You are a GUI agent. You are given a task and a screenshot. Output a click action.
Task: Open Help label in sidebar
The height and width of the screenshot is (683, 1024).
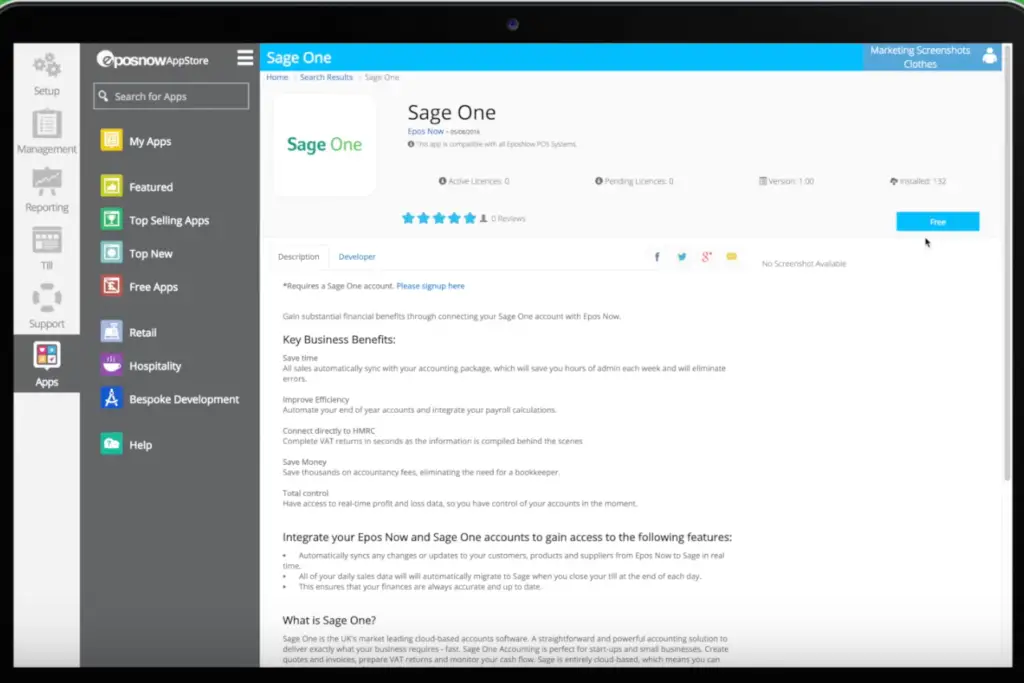coord(140,445)
